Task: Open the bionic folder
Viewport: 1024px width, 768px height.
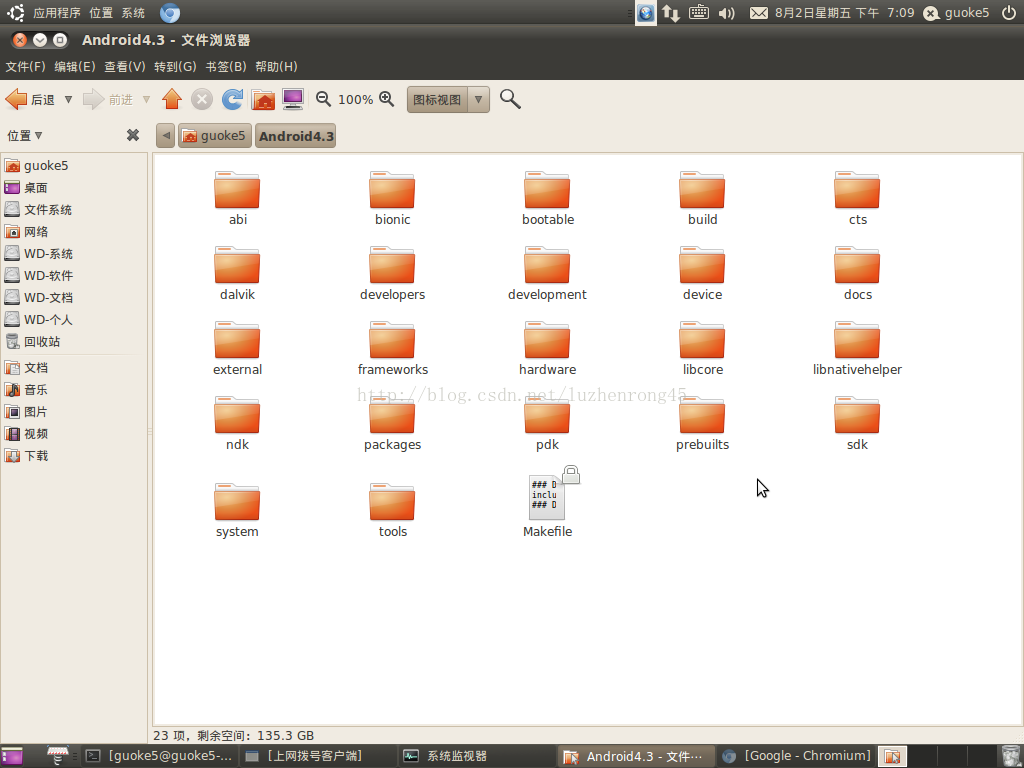Action: pos(392,199)
